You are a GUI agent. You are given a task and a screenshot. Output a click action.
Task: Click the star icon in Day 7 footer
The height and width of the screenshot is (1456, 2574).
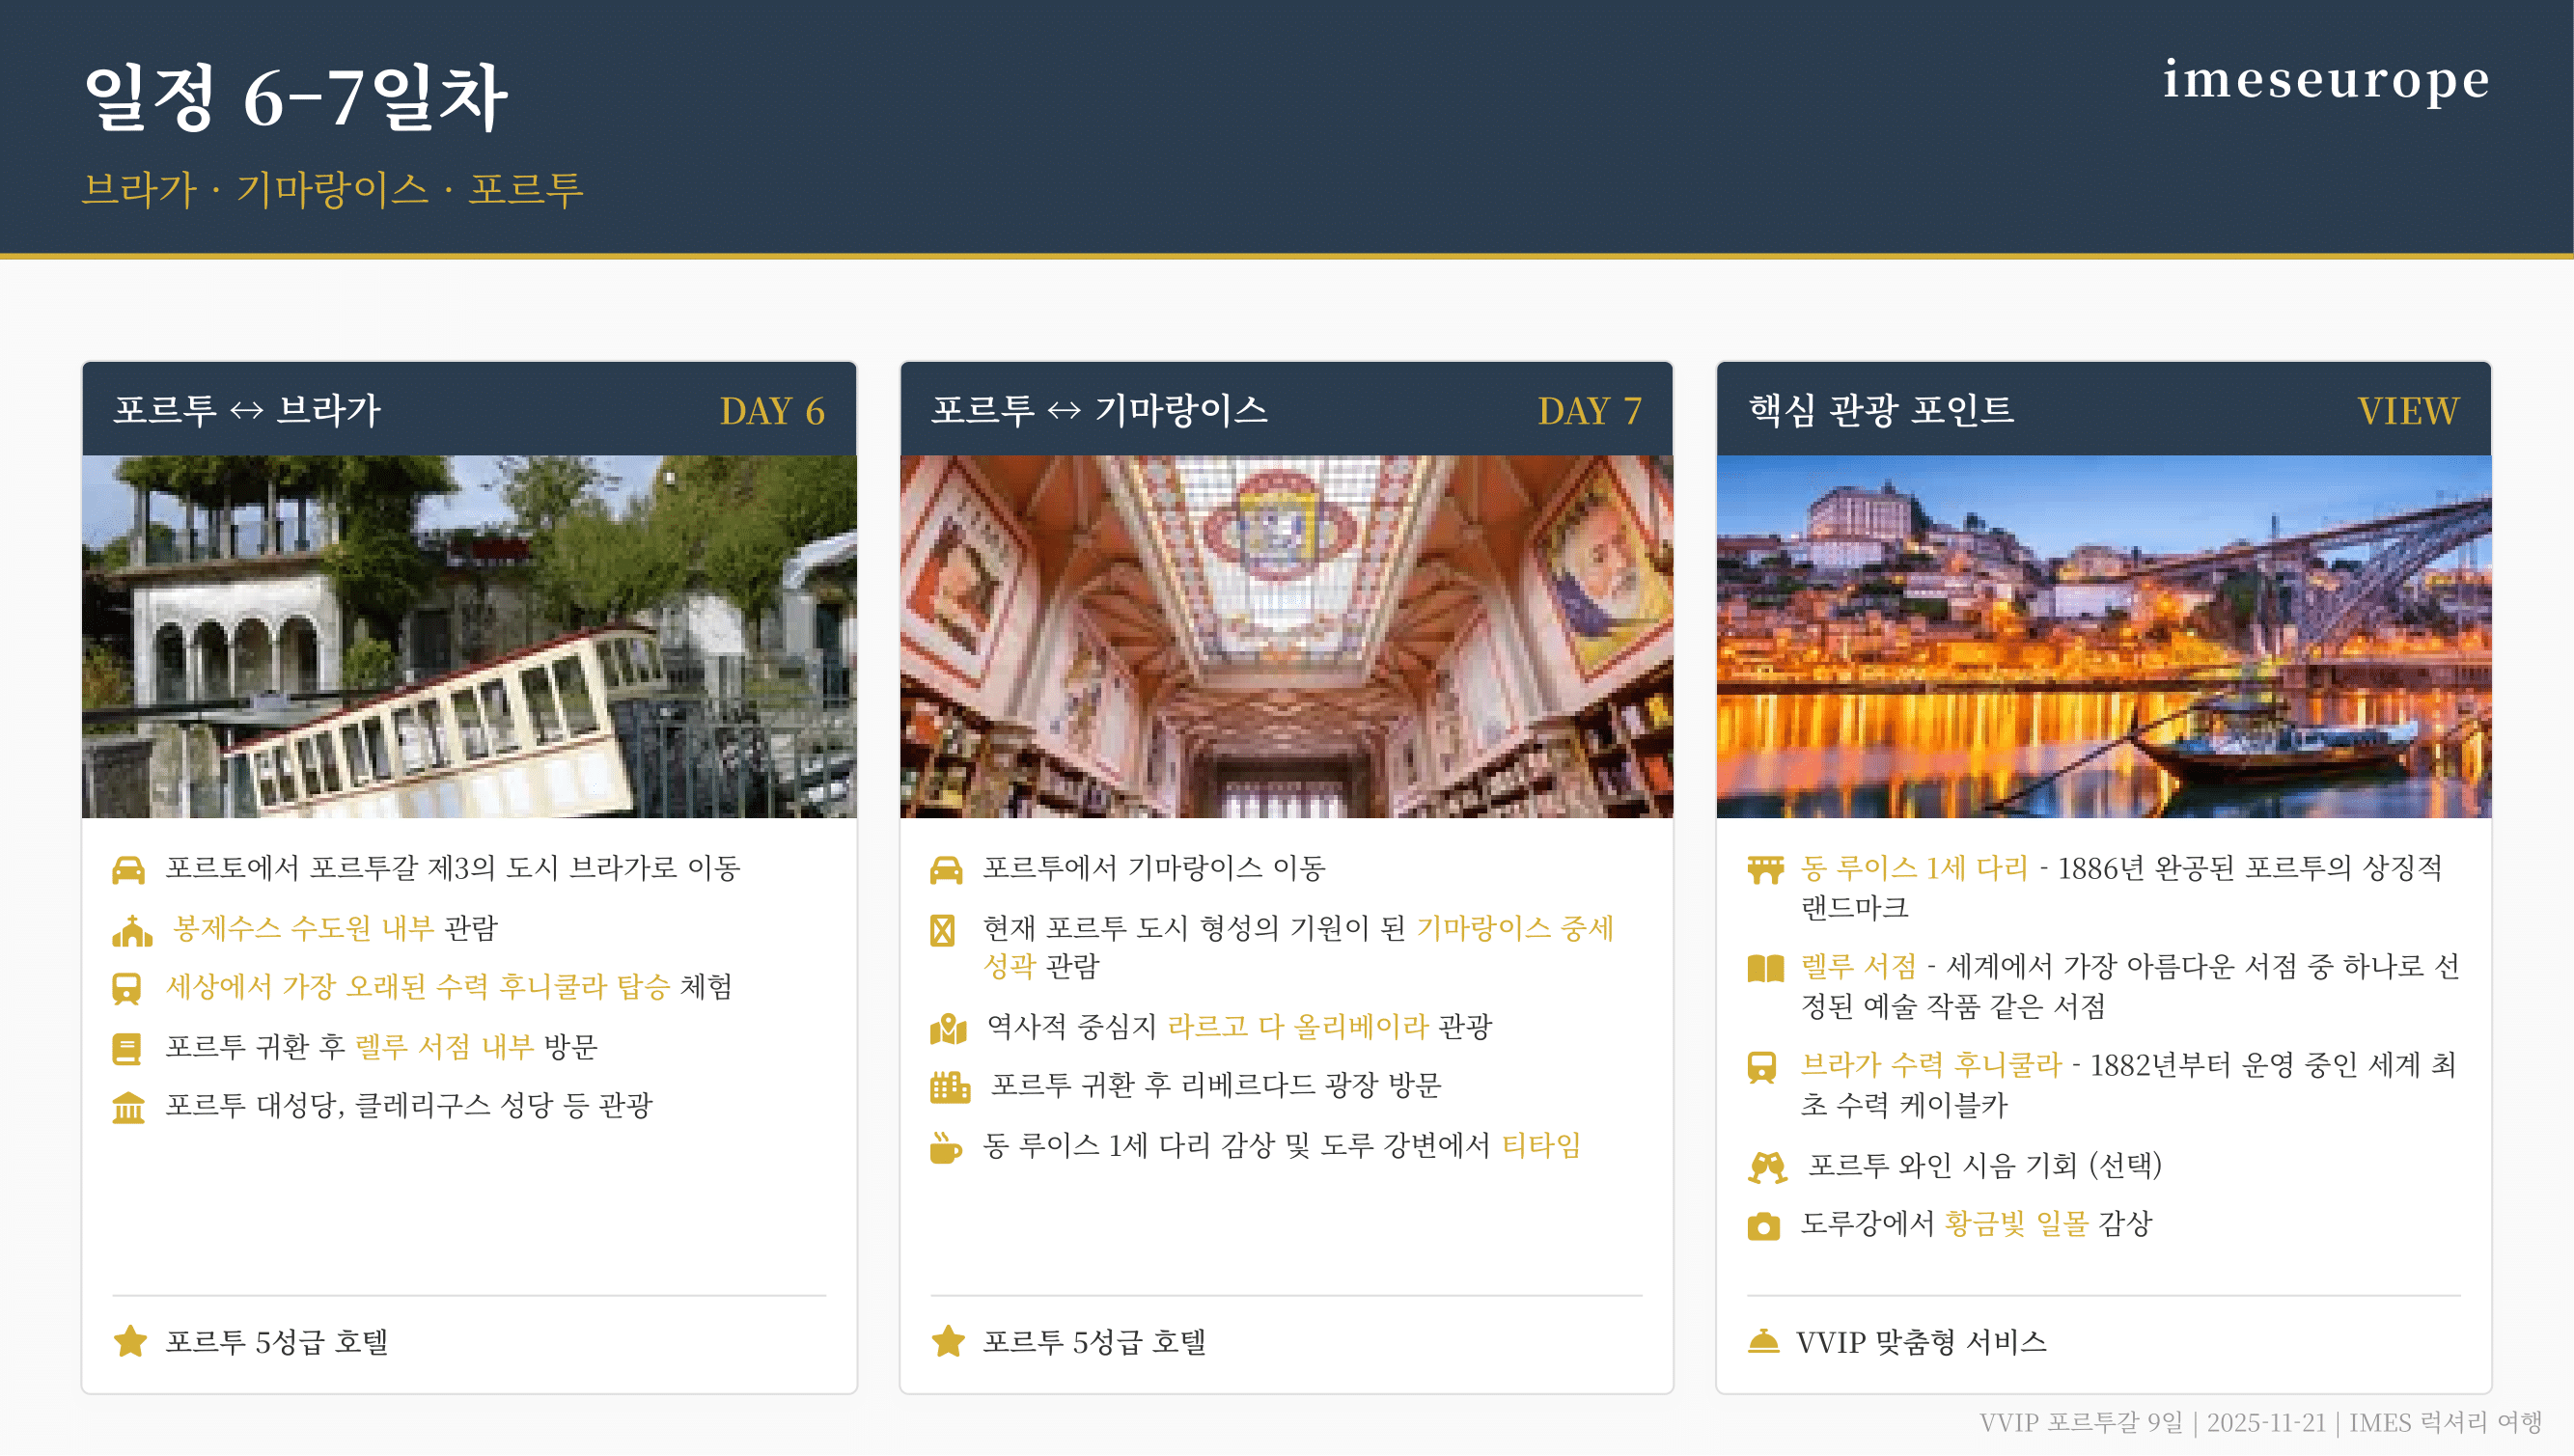(x=947, y=1342)
